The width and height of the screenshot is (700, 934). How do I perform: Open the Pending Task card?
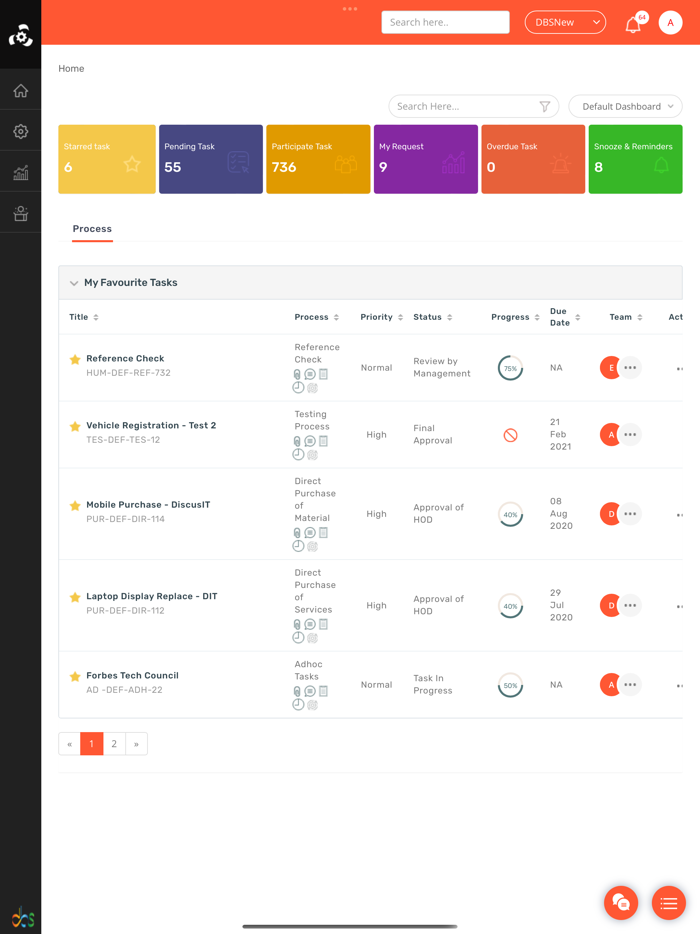211,159
